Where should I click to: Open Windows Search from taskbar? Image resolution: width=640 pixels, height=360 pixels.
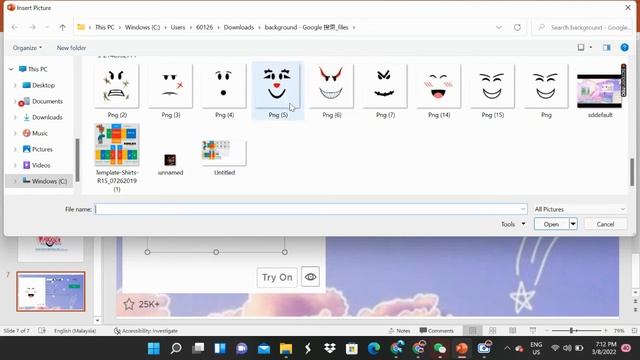pos(176,348)
